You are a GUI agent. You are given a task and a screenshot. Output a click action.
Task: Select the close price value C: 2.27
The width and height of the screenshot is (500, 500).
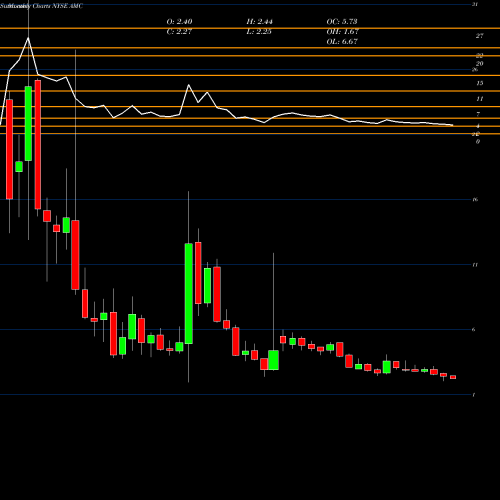coord(179,32)
